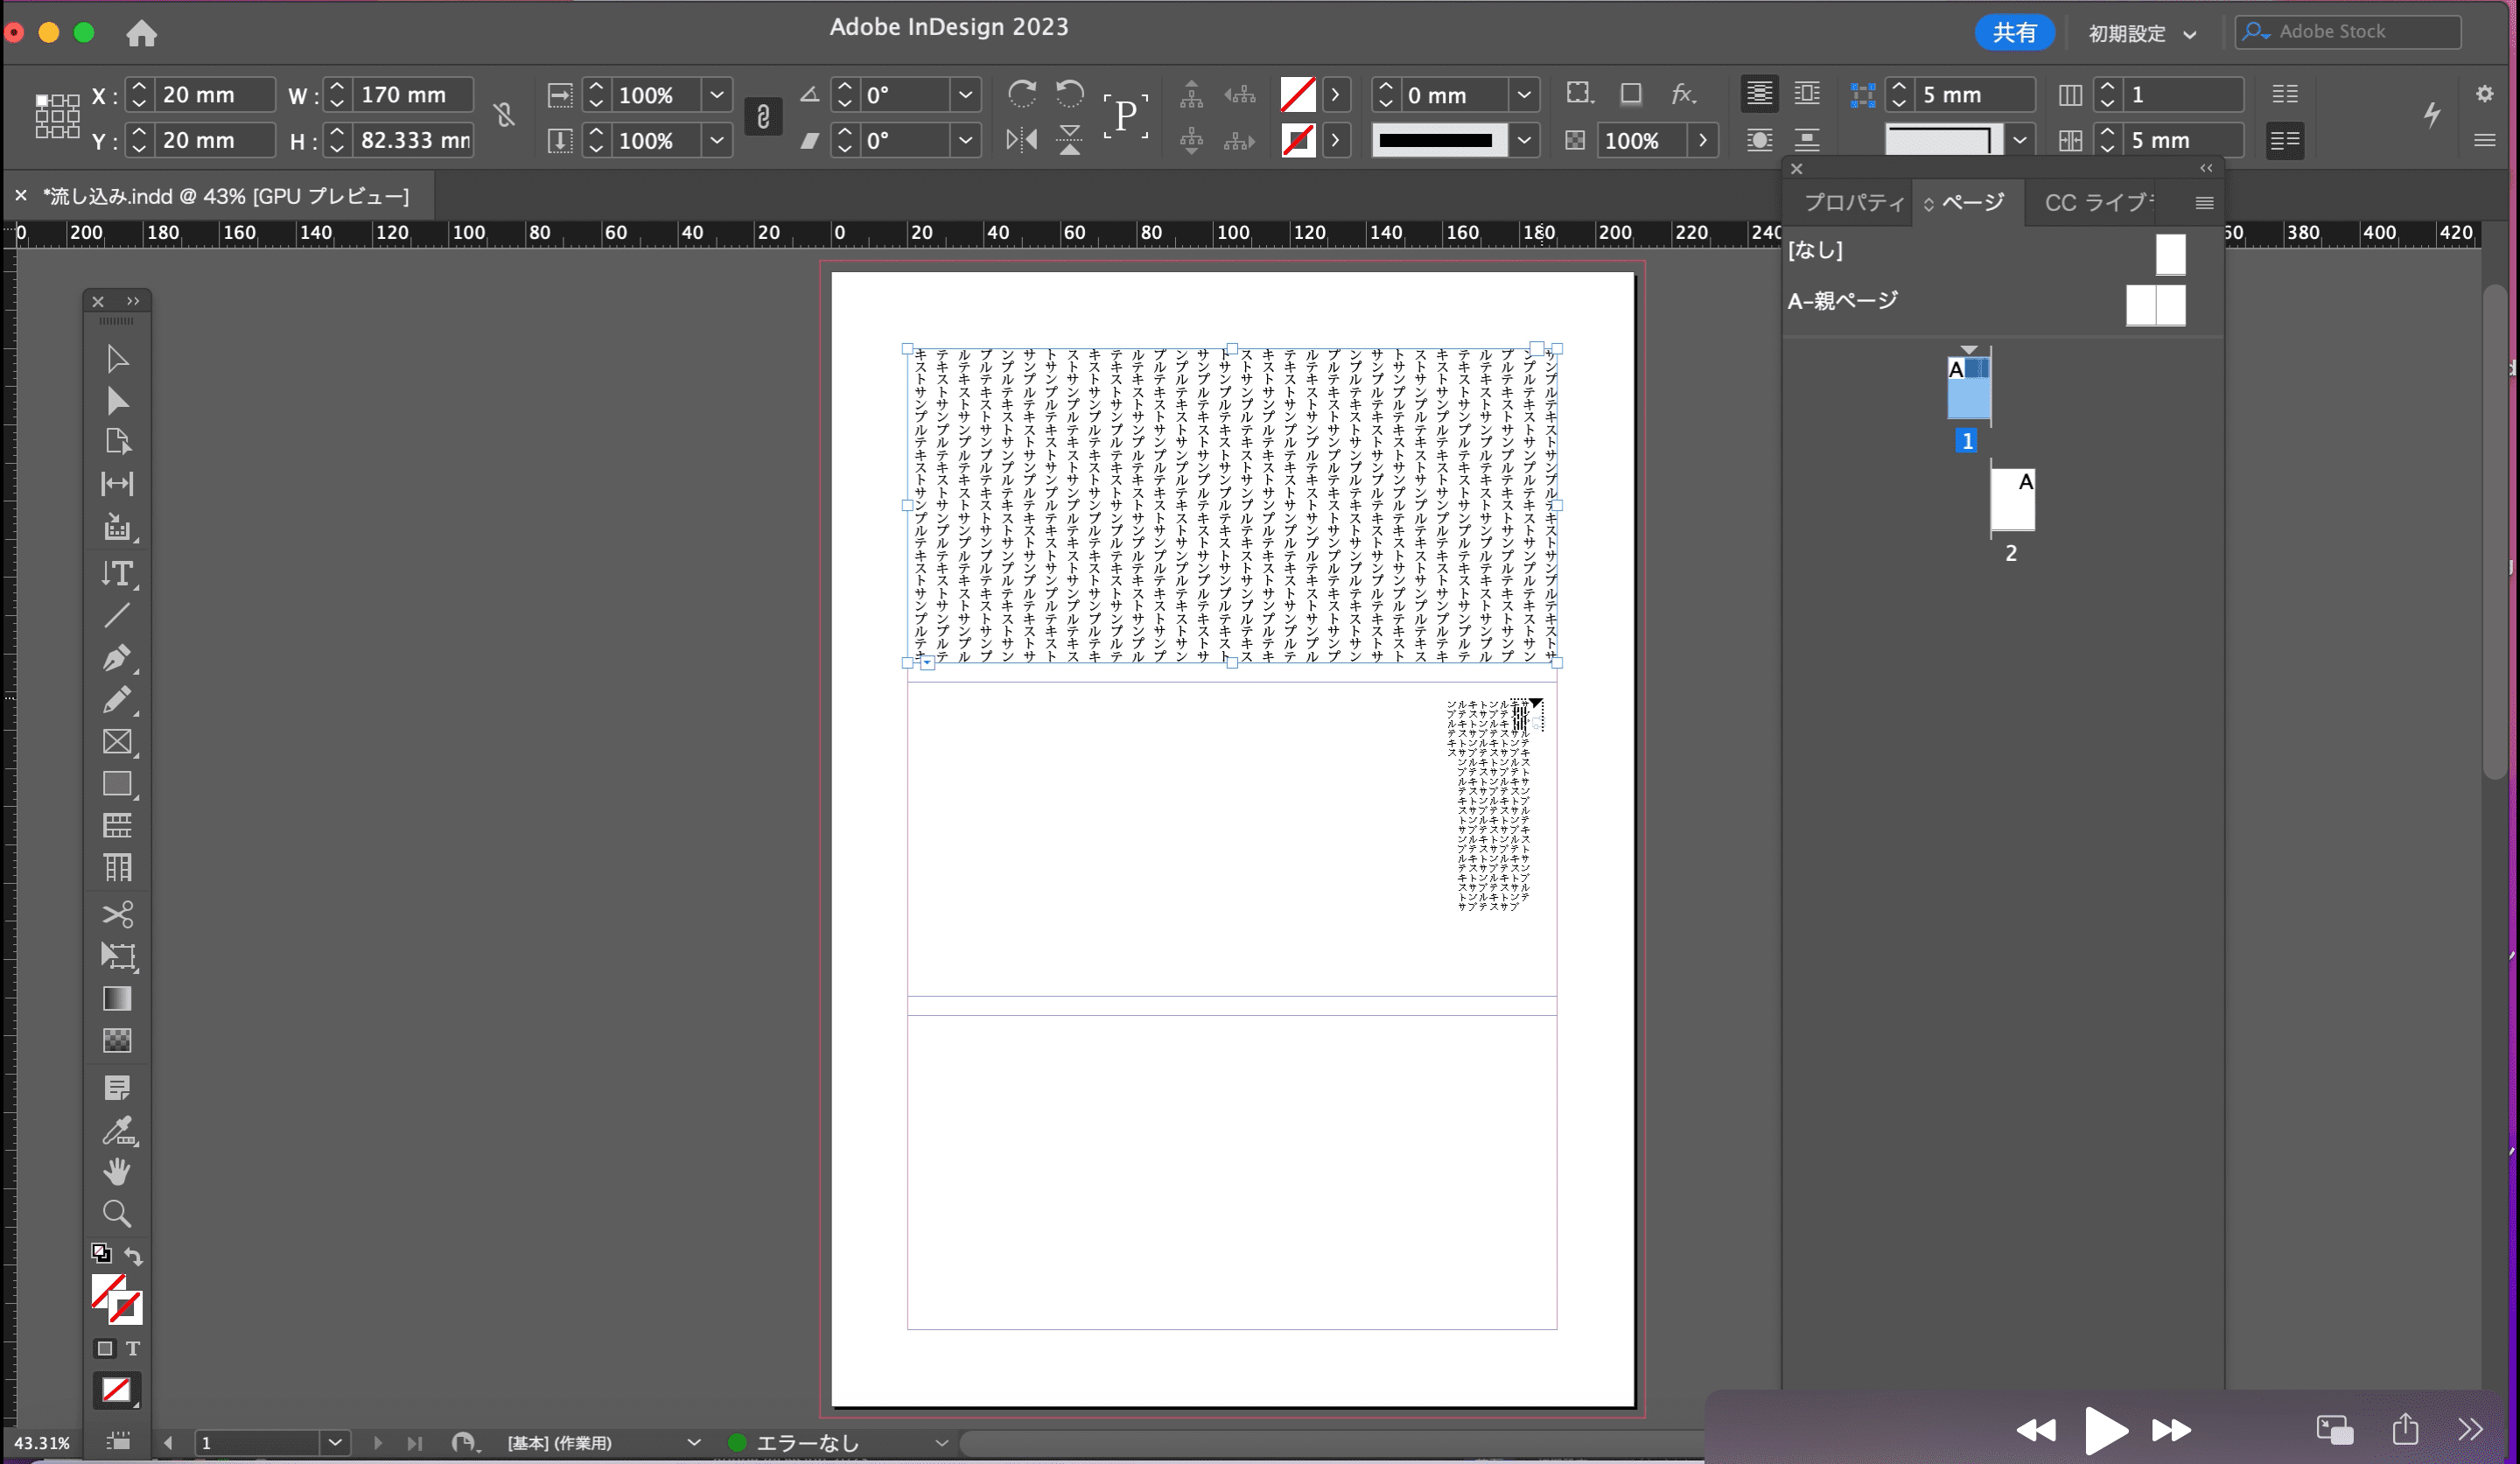Choose the reference point locator

57,116
